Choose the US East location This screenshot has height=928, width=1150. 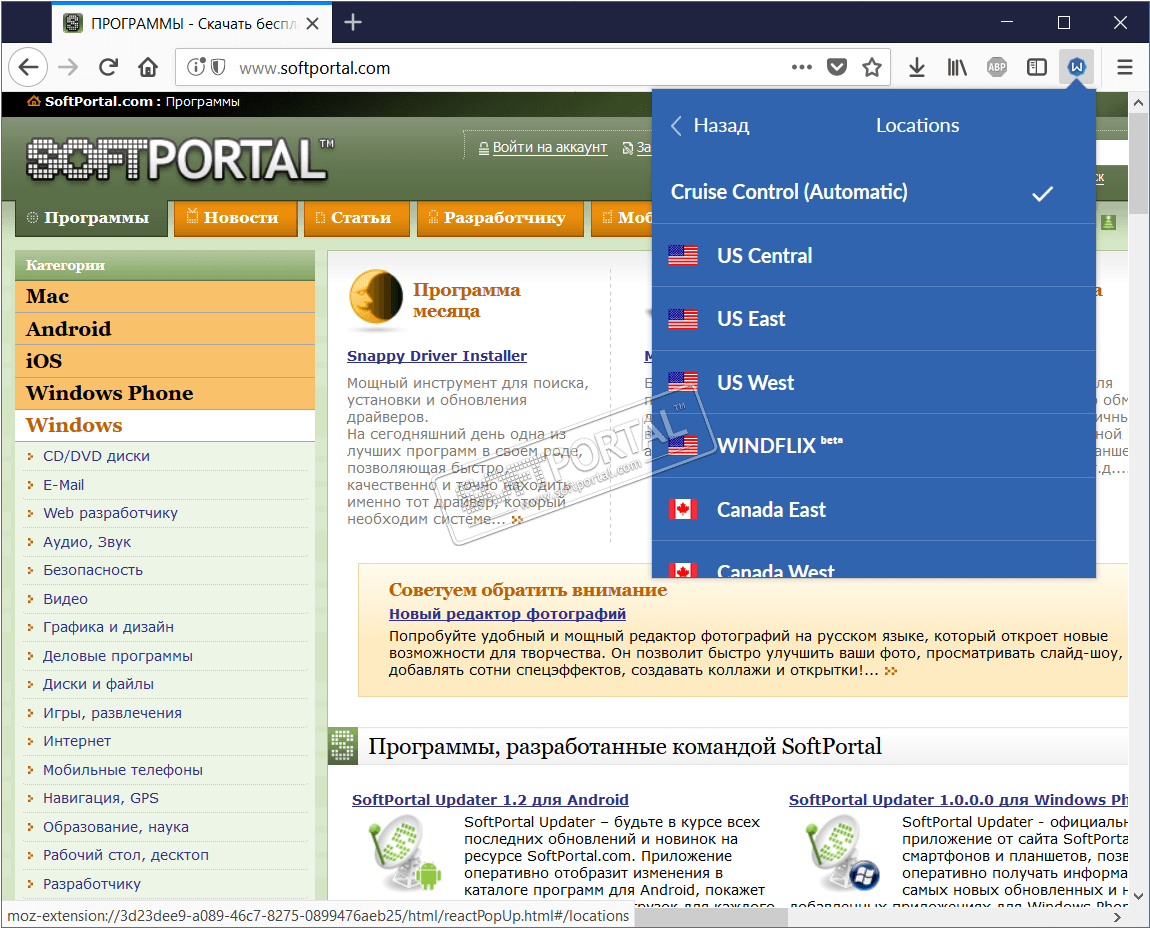point(874,319)
